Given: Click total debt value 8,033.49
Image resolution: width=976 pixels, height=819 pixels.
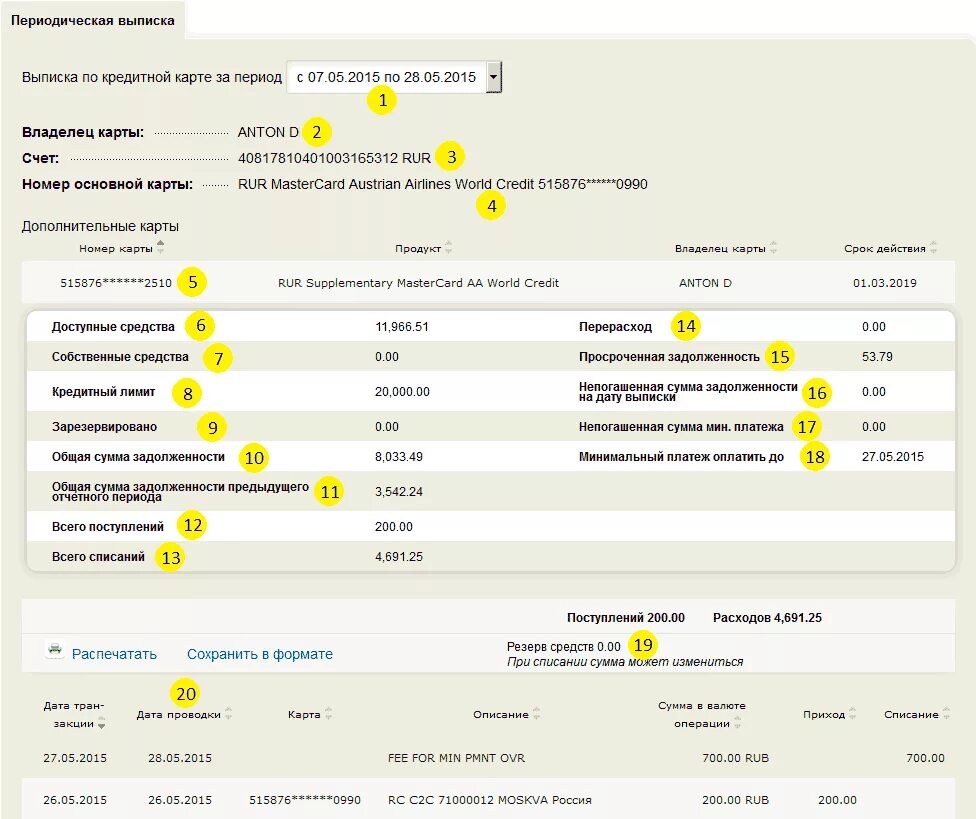Looking at the screenshot, I should [x=398, y=457].
